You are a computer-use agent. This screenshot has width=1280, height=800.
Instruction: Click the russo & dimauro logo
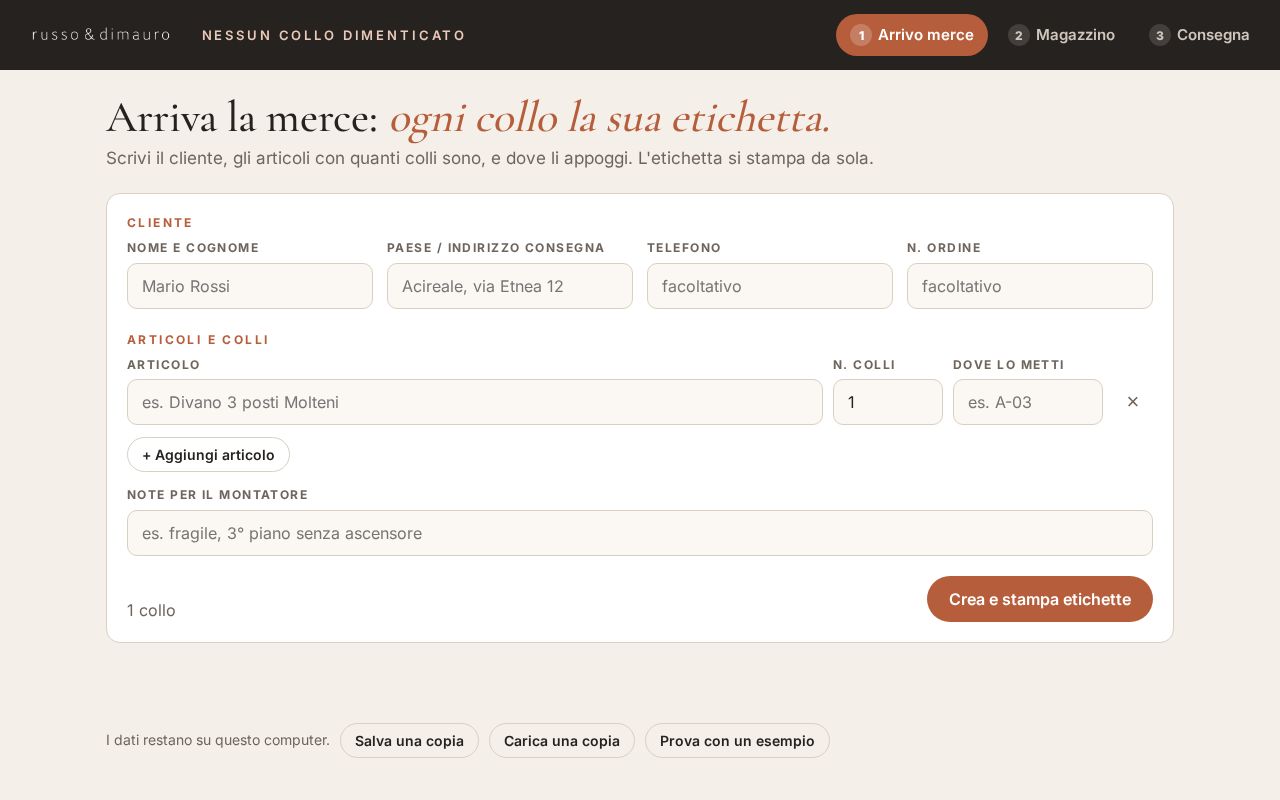coord(101,35)
